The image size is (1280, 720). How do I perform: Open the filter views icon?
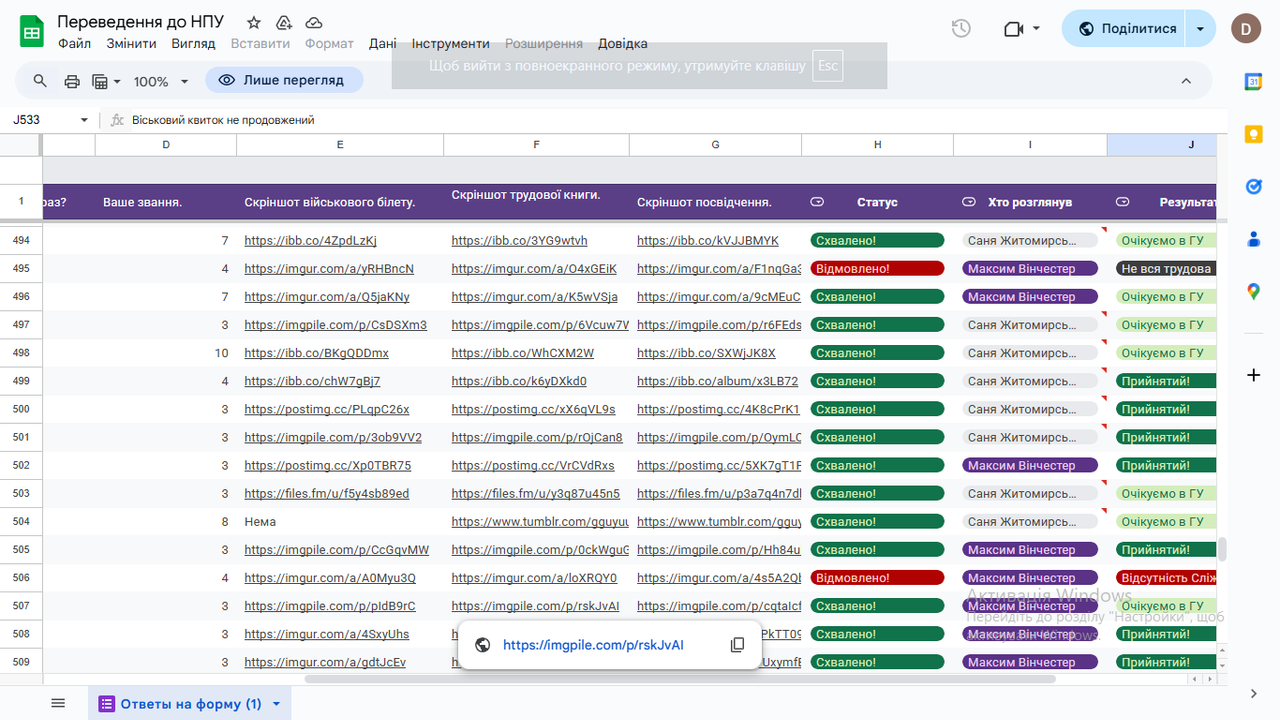(100, 81)
